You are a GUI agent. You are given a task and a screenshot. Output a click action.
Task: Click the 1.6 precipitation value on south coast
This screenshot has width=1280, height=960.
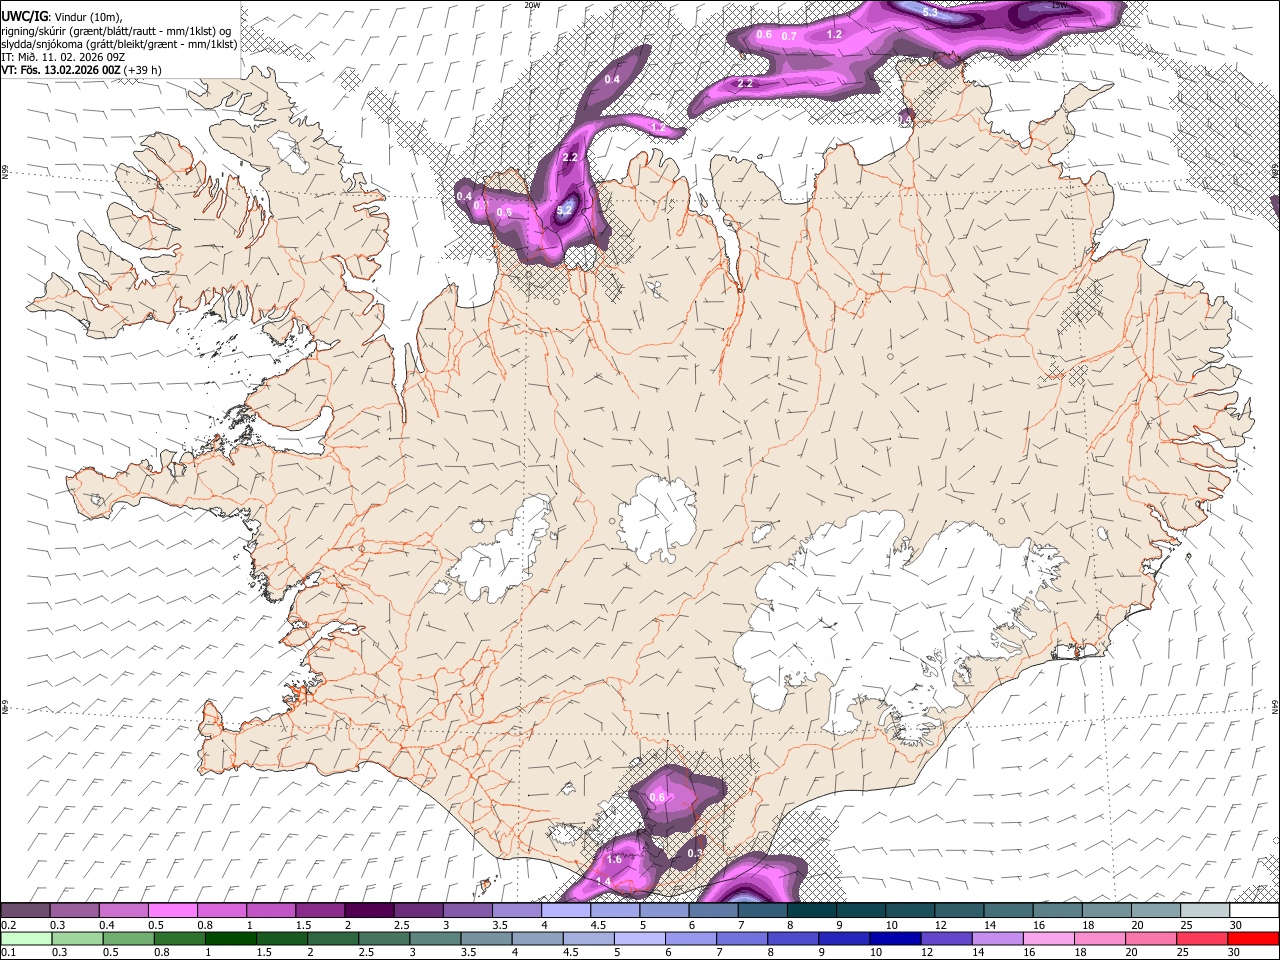(x=614, y=859)
